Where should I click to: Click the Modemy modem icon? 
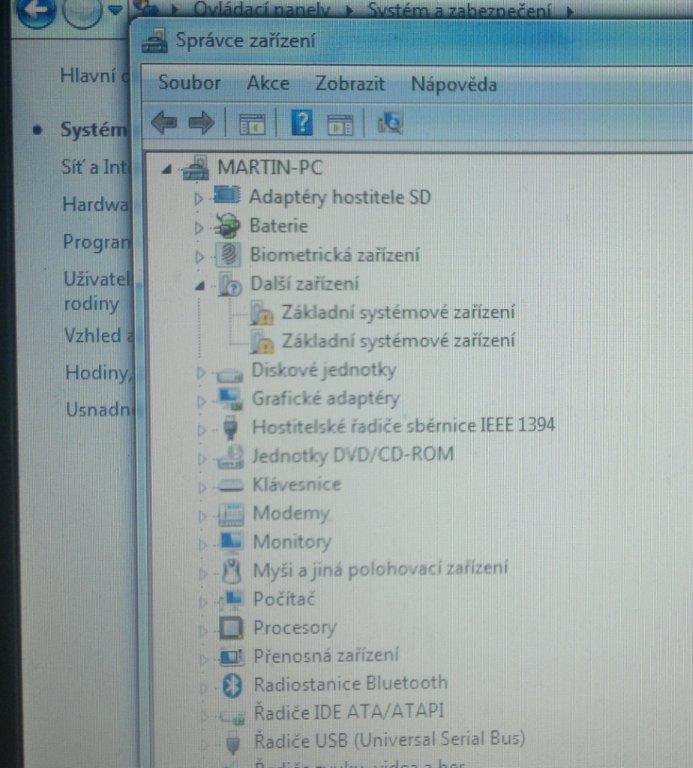pos(231,514)
